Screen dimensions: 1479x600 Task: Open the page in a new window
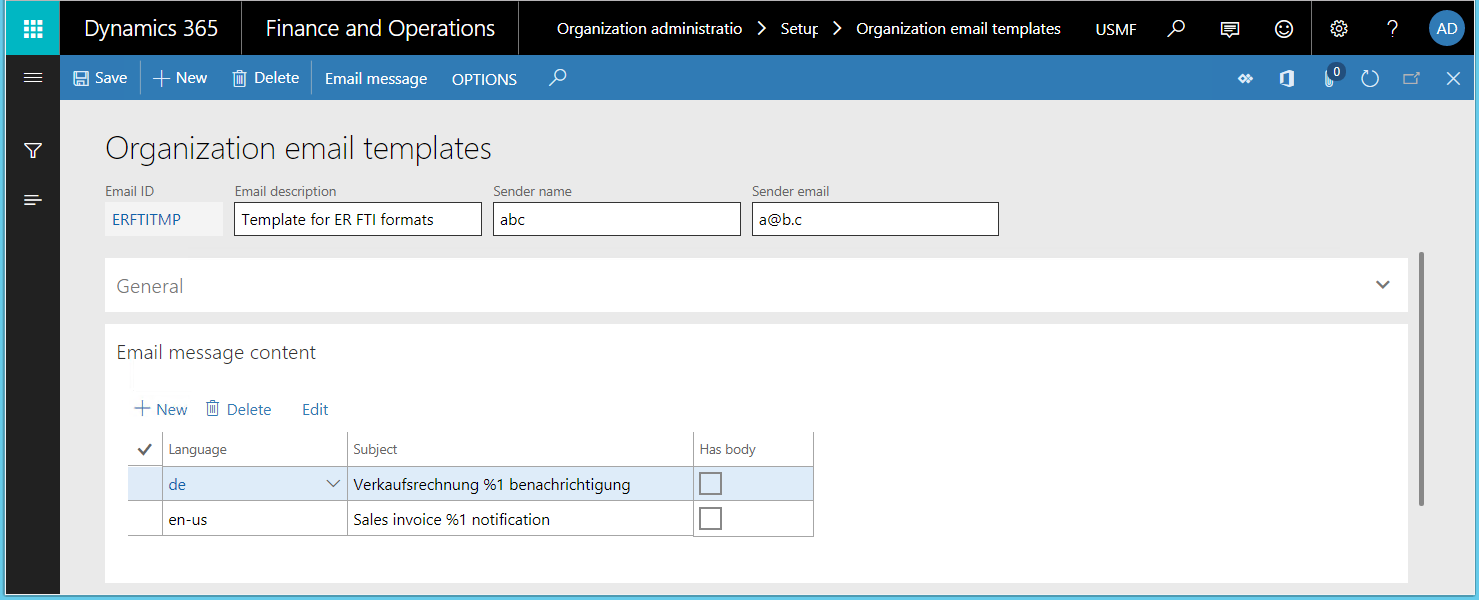click(1411, 78)
